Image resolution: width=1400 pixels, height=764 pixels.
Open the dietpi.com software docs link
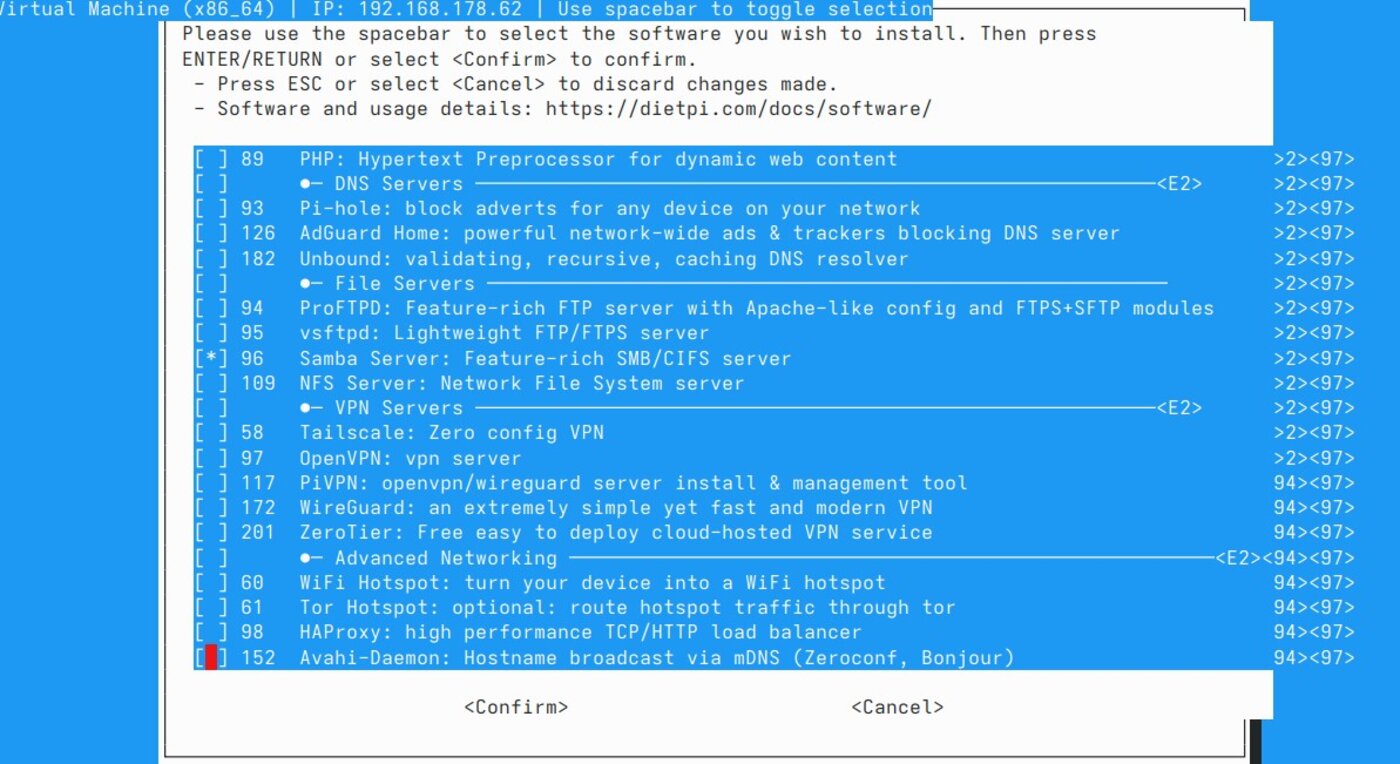[x=738, y=108]
